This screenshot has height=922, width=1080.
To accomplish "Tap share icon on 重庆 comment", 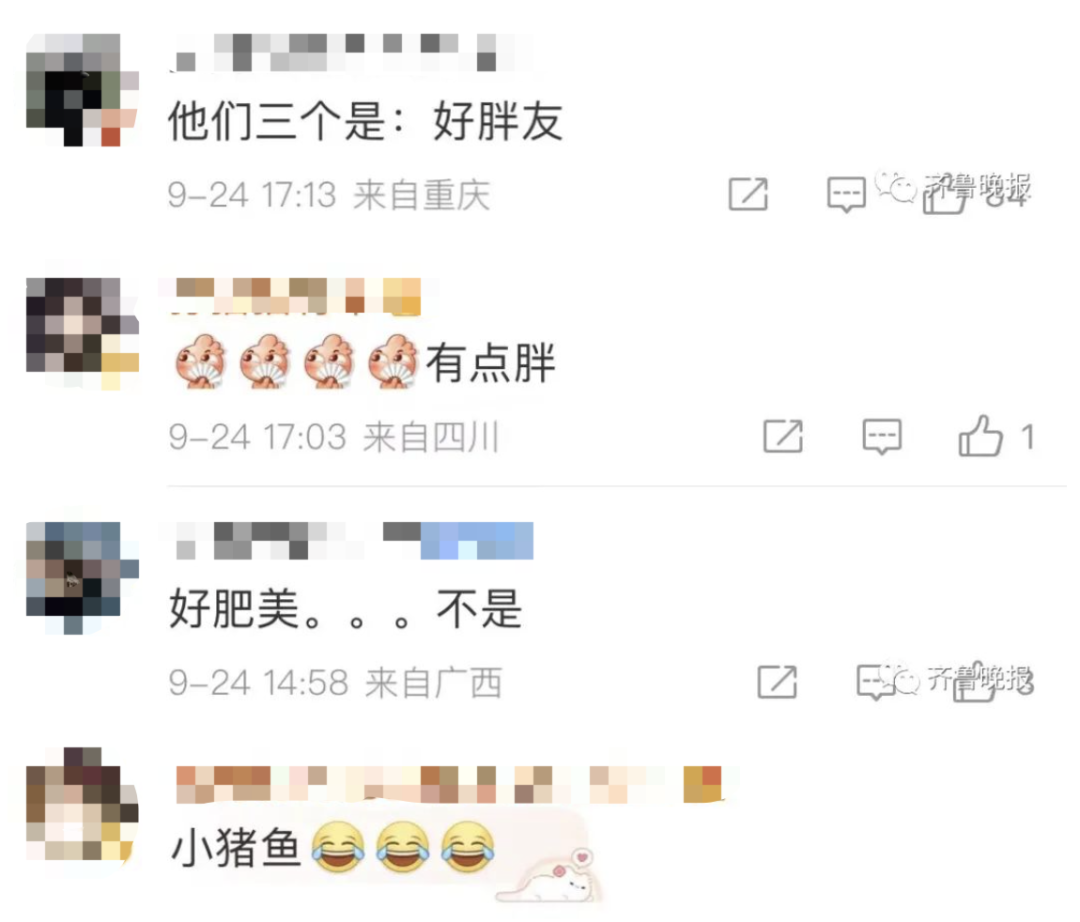I will click(x=748, y=194).
